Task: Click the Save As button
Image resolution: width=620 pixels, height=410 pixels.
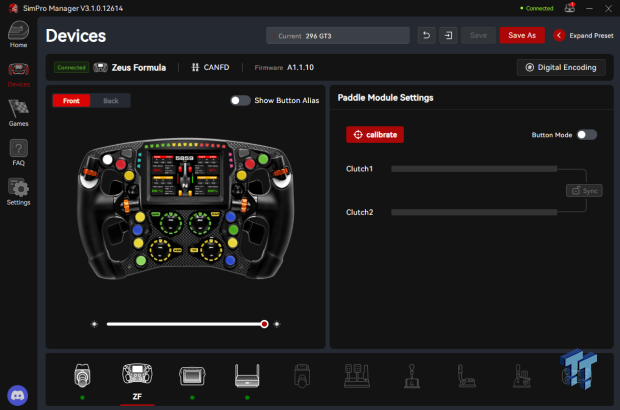Action: tap(522, 36)
